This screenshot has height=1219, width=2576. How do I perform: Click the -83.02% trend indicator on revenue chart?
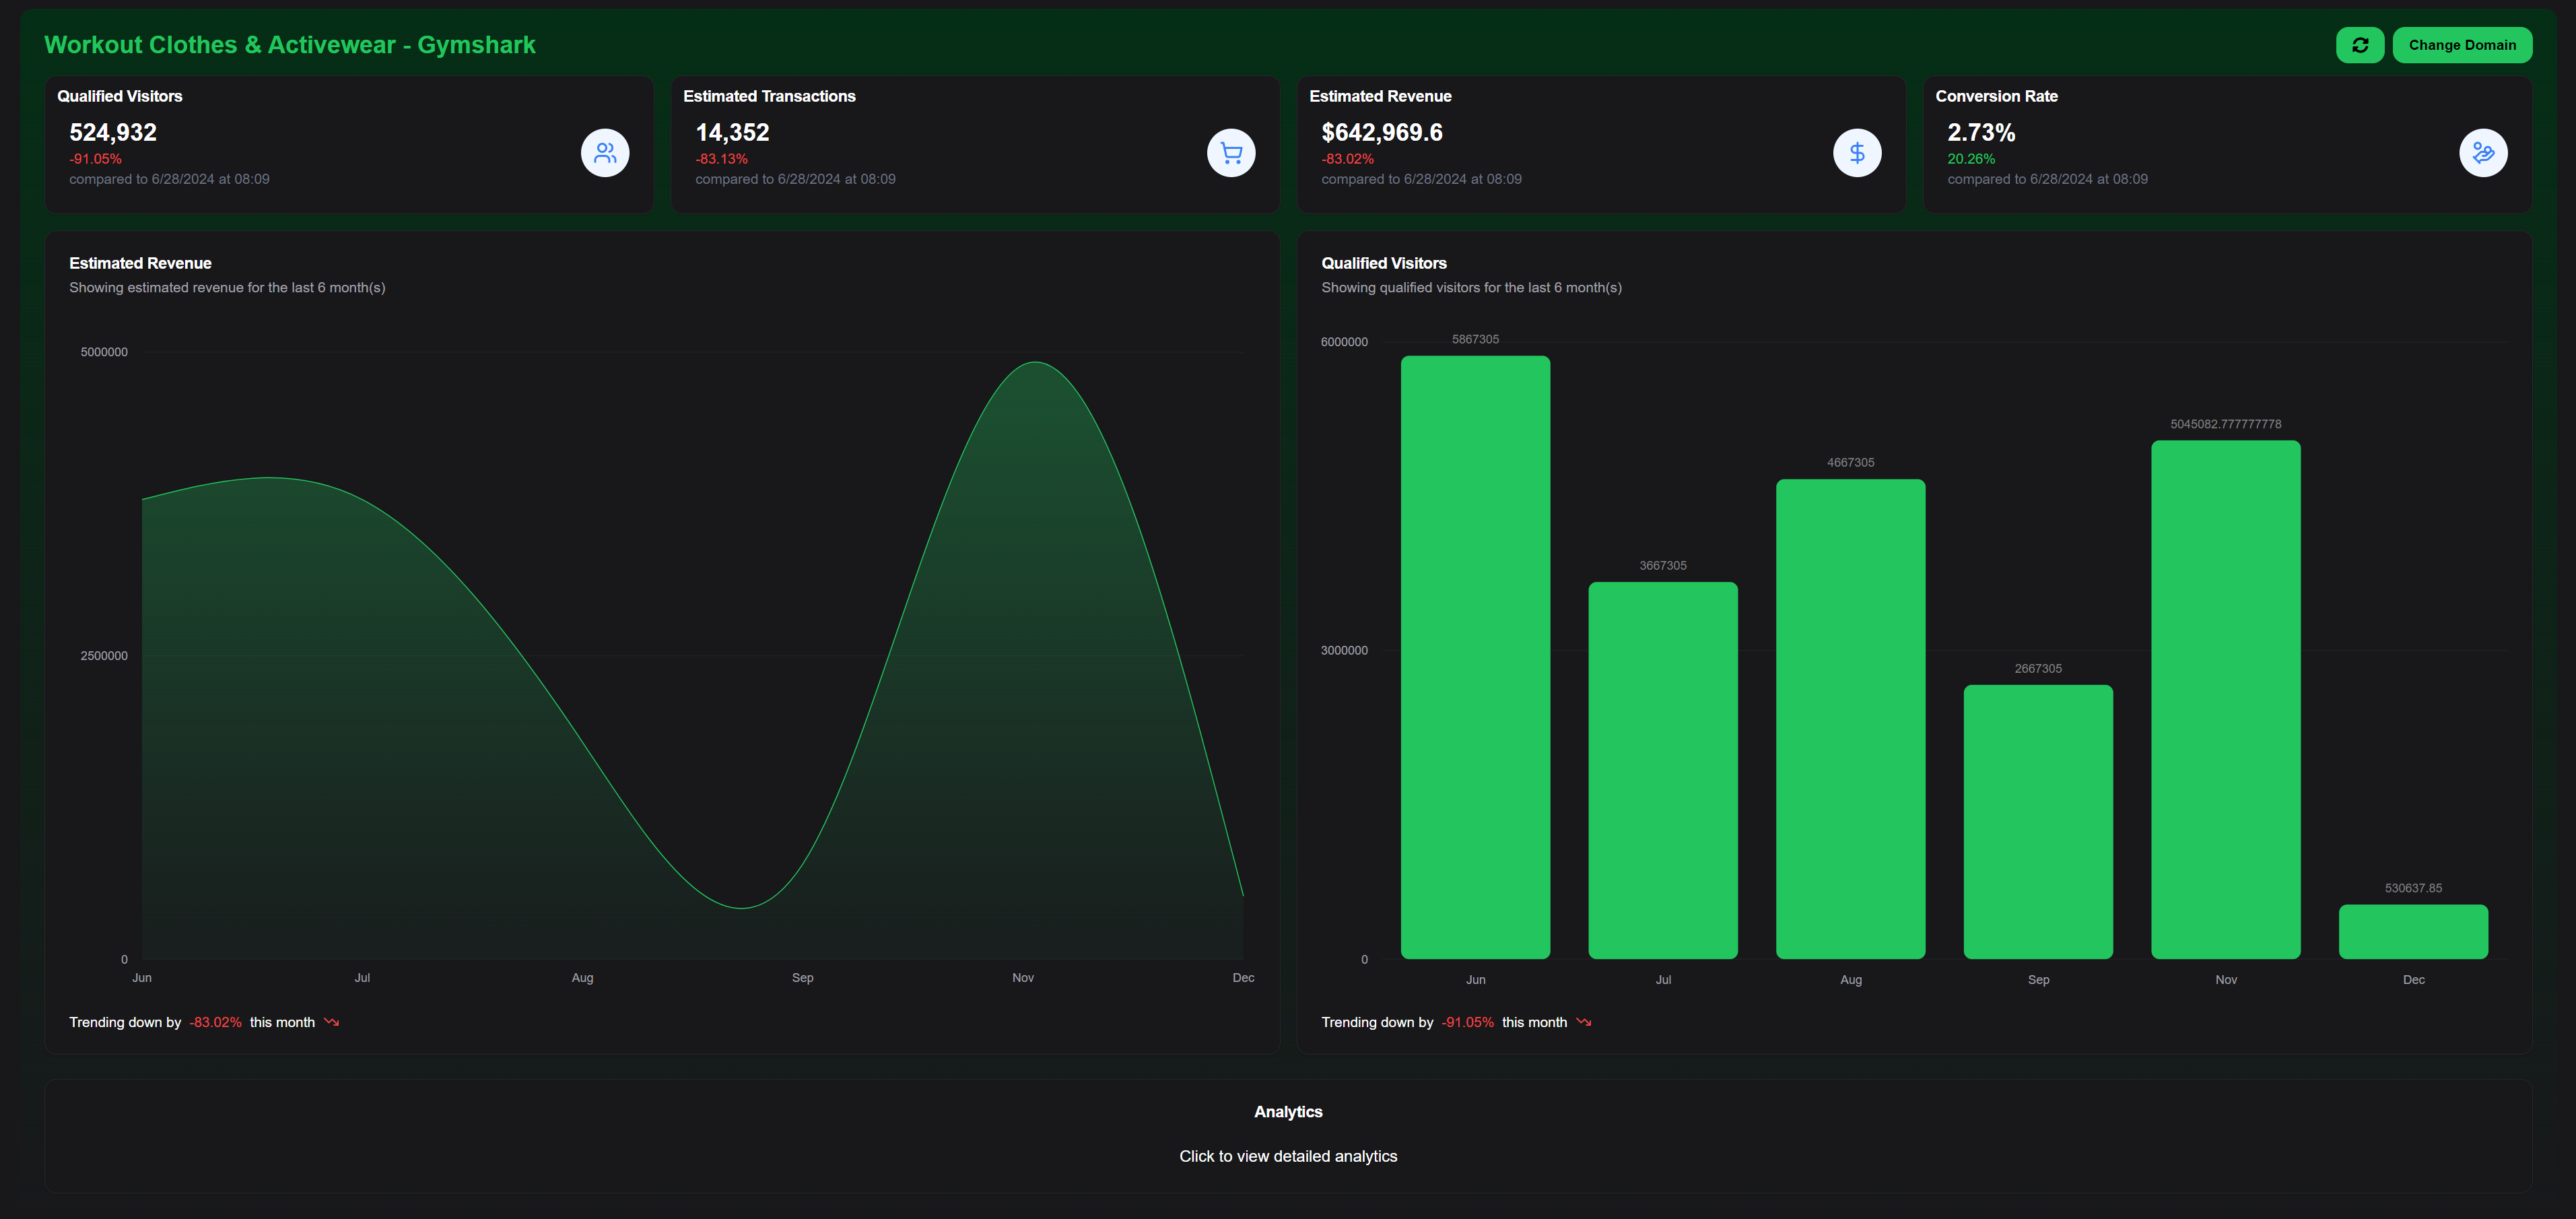coord(215,1022)
